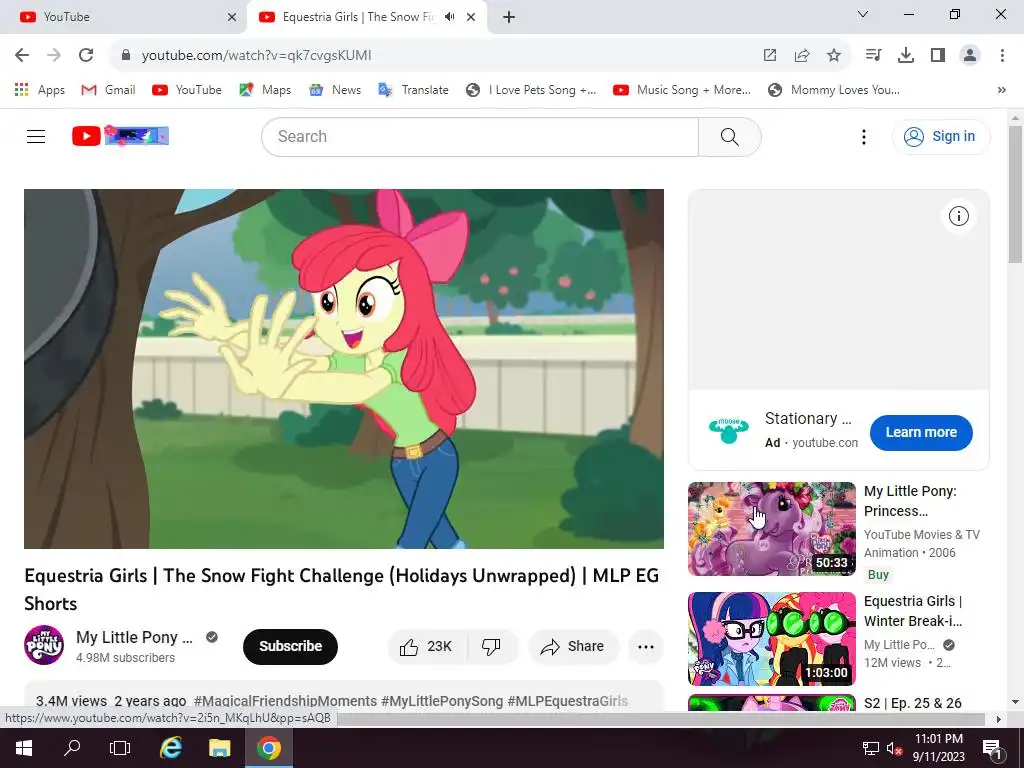Go back using browser back arrow
Image resolution: width=1024 pixels, height=768 pixels.
pyautogui.click(x=22, y=55)
